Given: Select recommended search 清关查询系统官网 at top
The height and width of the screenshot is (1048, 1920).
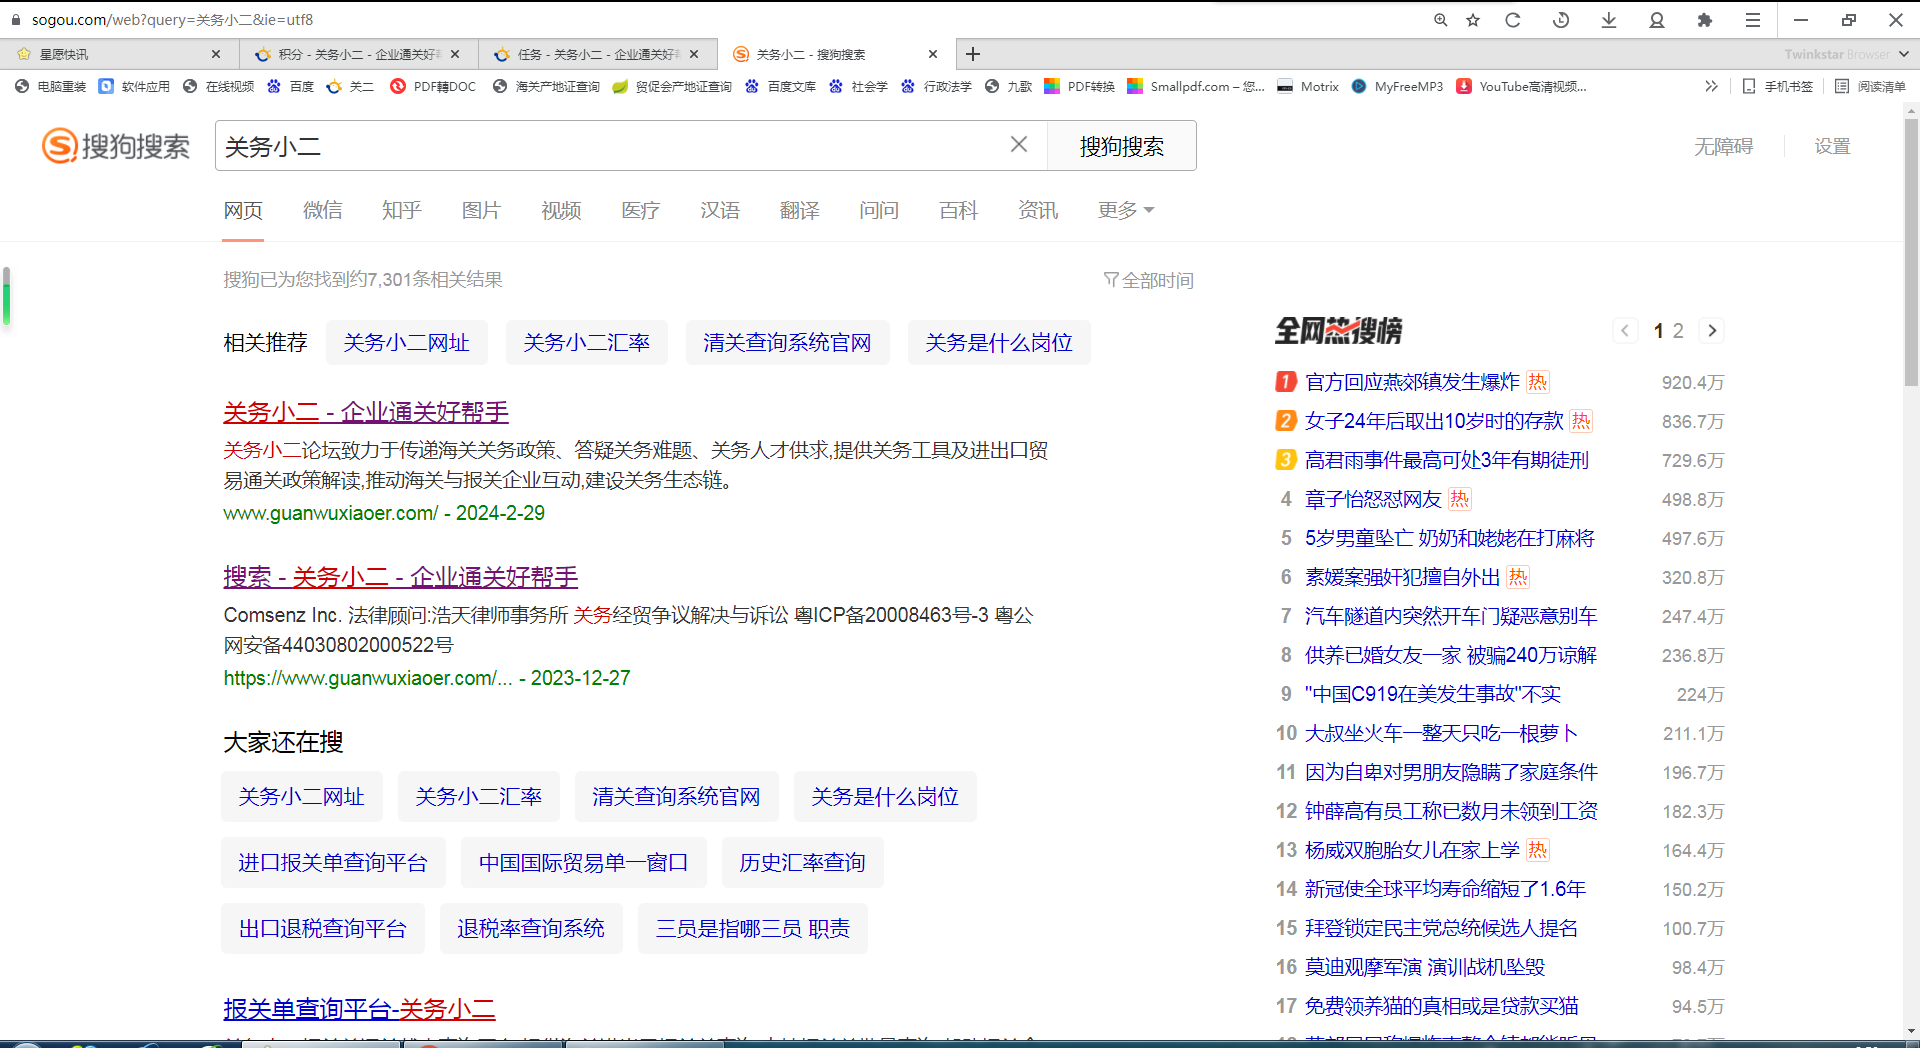Looking at the screenshot, I should pyautogui.click(x=787, y=343).
